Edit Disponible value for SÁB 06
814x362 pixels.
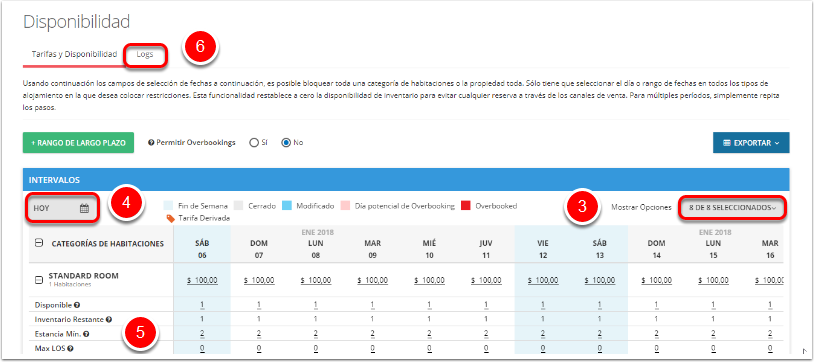click(202, 305)
